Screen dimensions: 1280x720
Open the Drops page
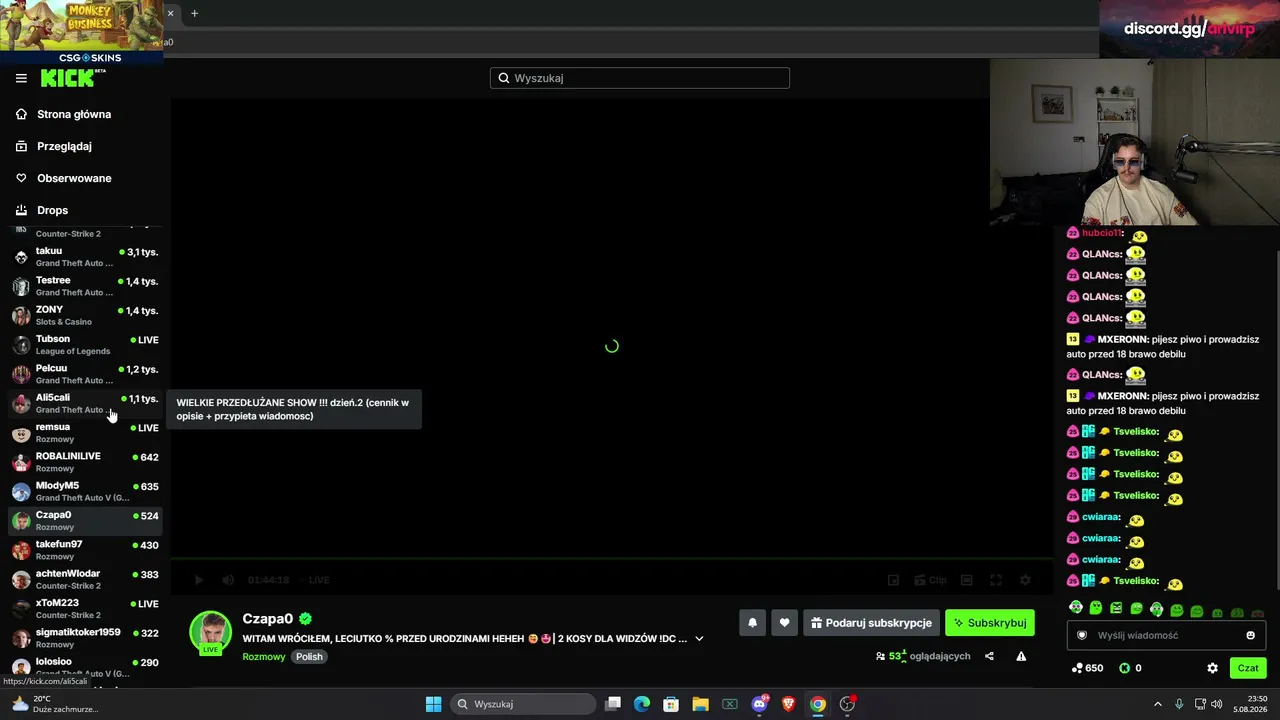(52, 210)
